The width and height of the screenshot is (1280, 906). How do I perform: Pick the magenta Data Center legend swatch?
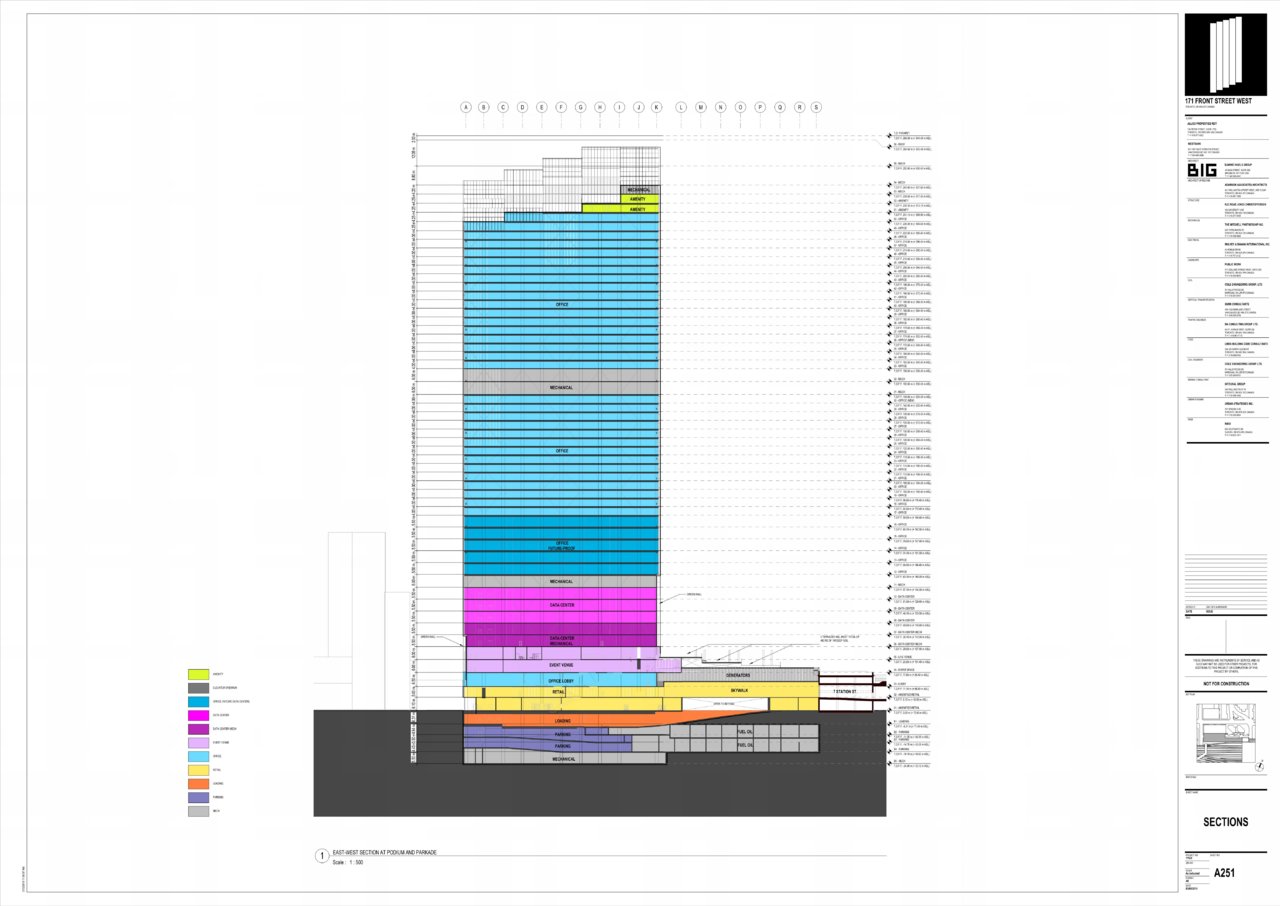[x=198, y=716]
